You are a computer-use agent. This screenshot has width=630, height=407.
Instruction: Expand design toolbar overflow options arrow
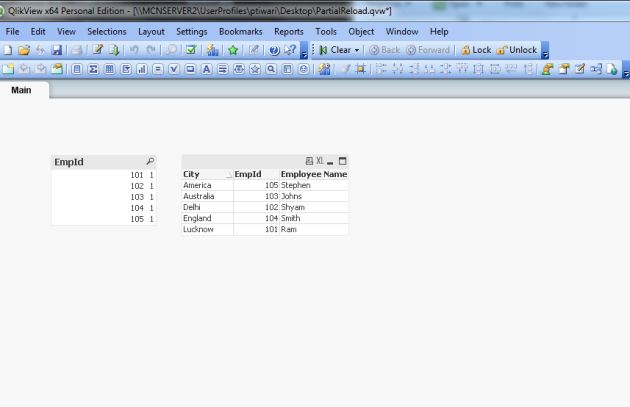pyautogui.click(x=626, y=70)
